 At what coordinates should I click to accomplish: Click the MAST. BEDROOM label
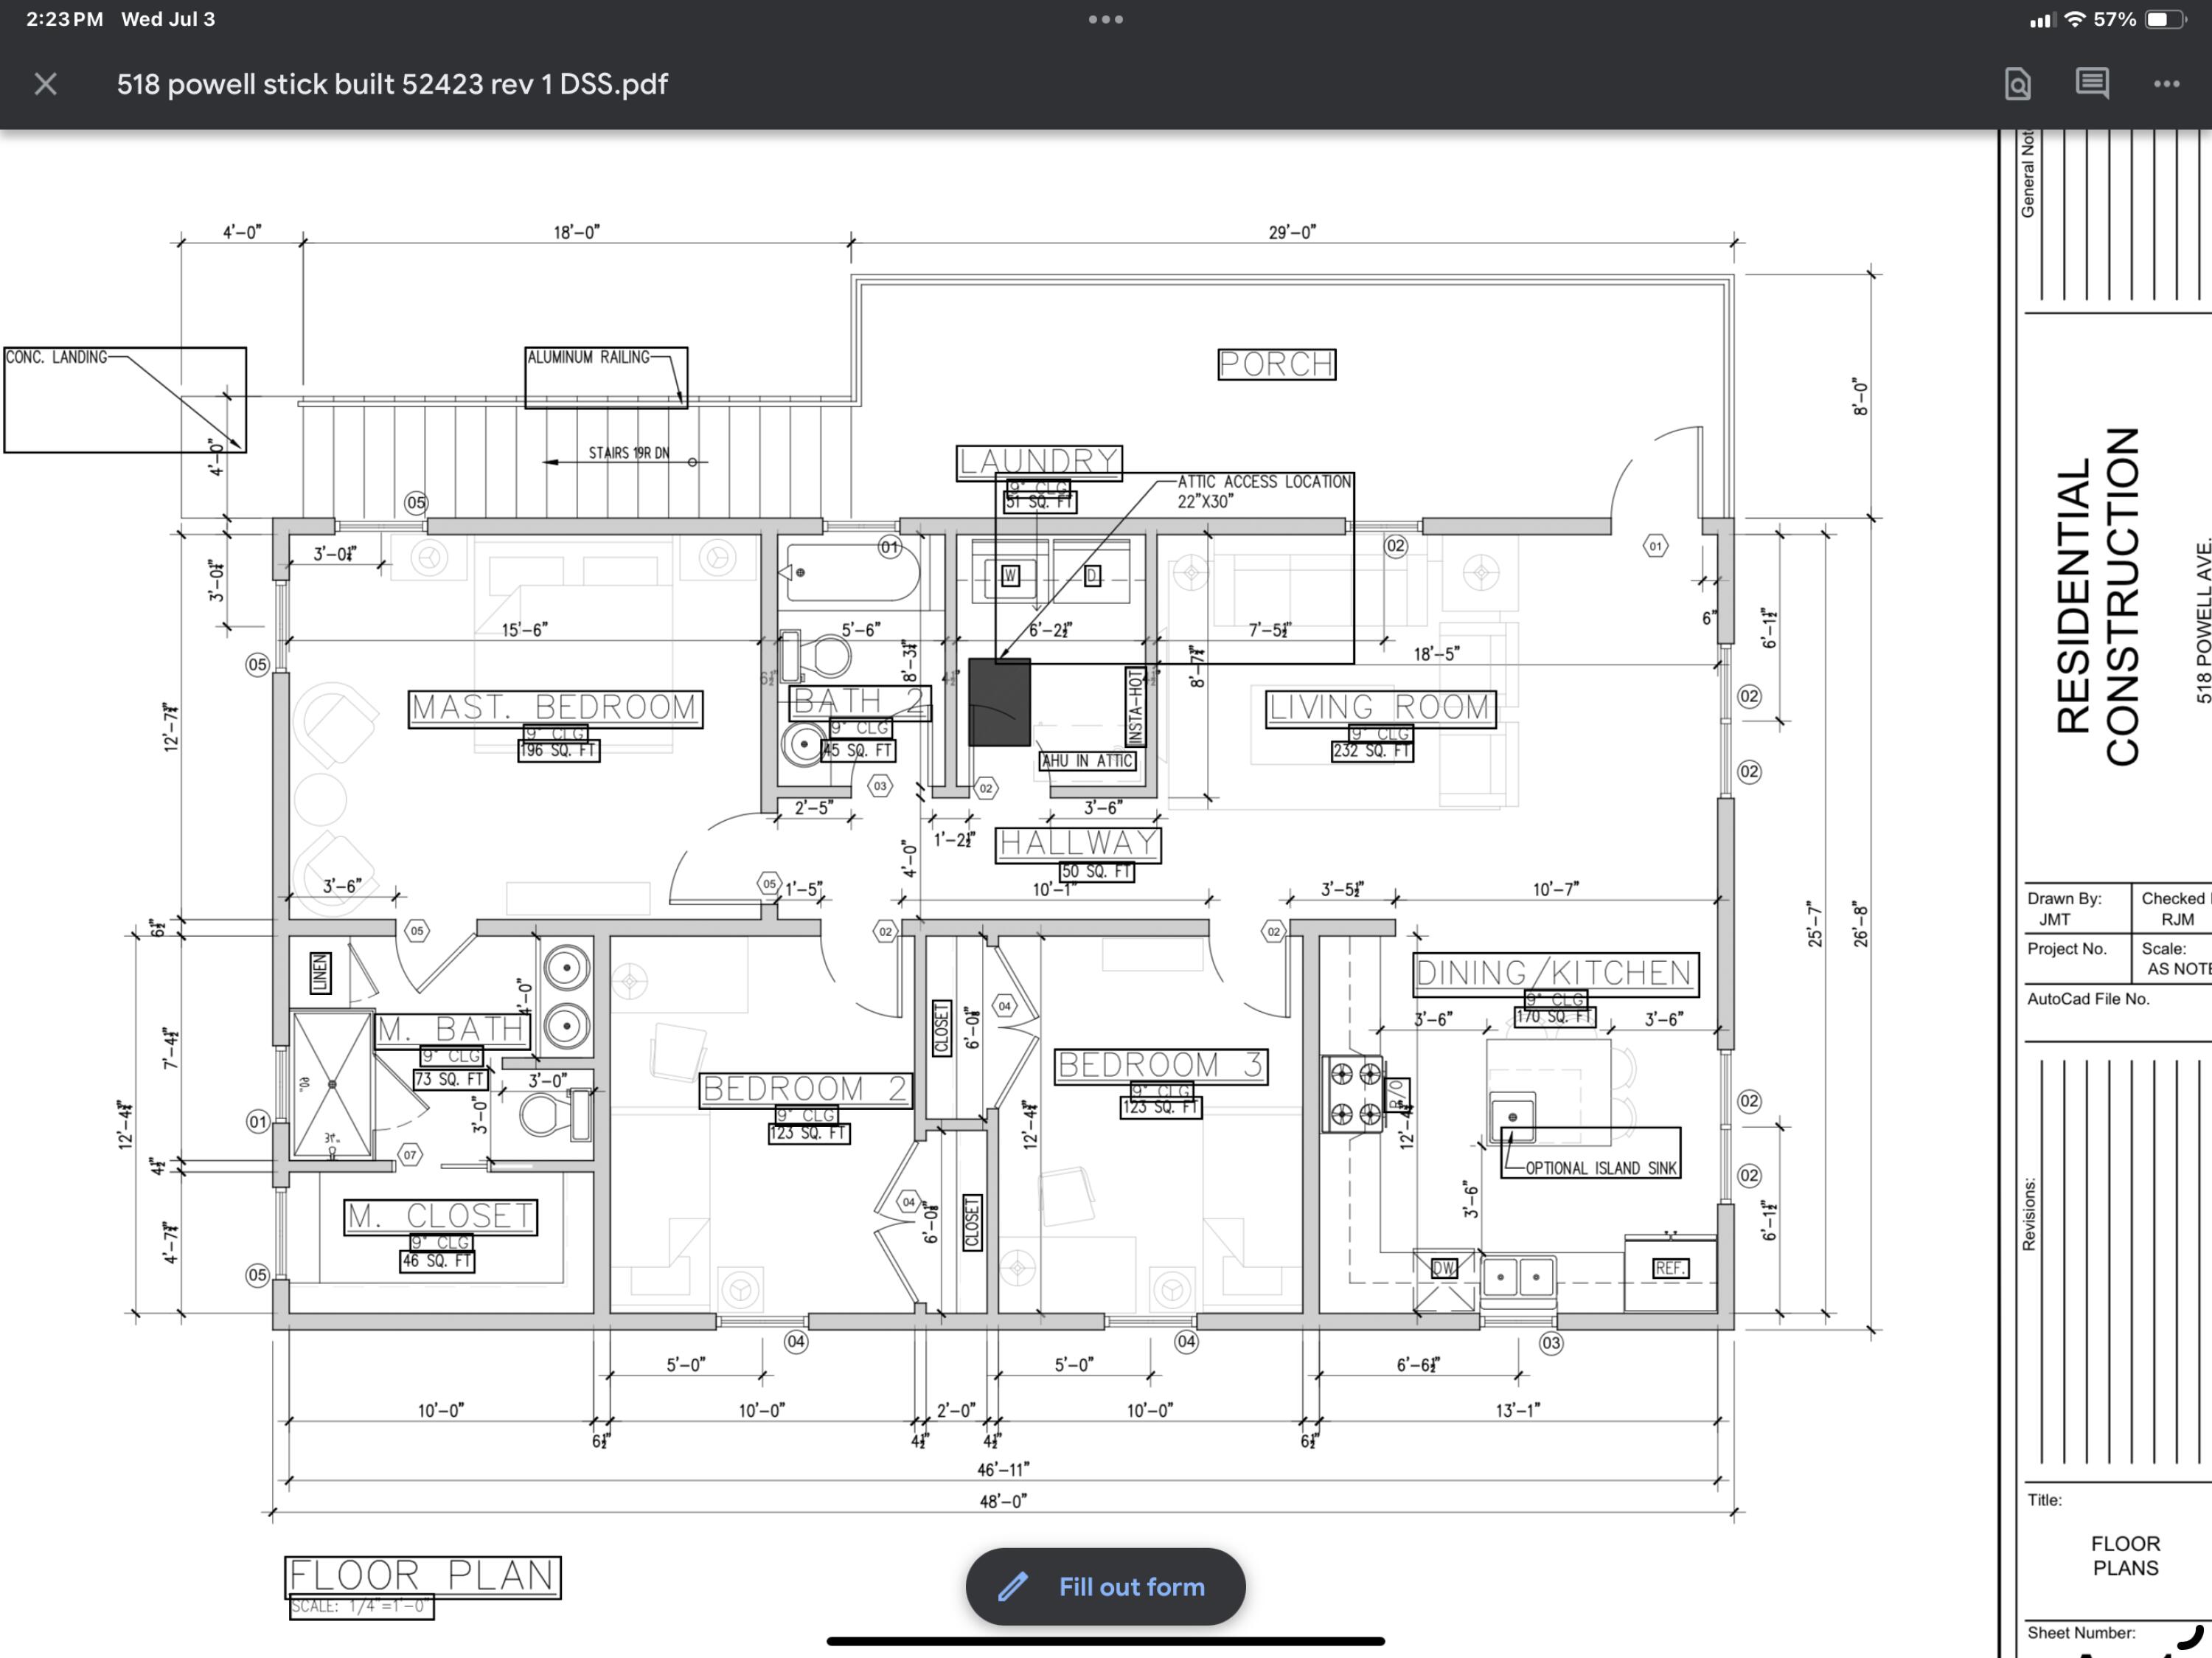(x=555, y=708)
